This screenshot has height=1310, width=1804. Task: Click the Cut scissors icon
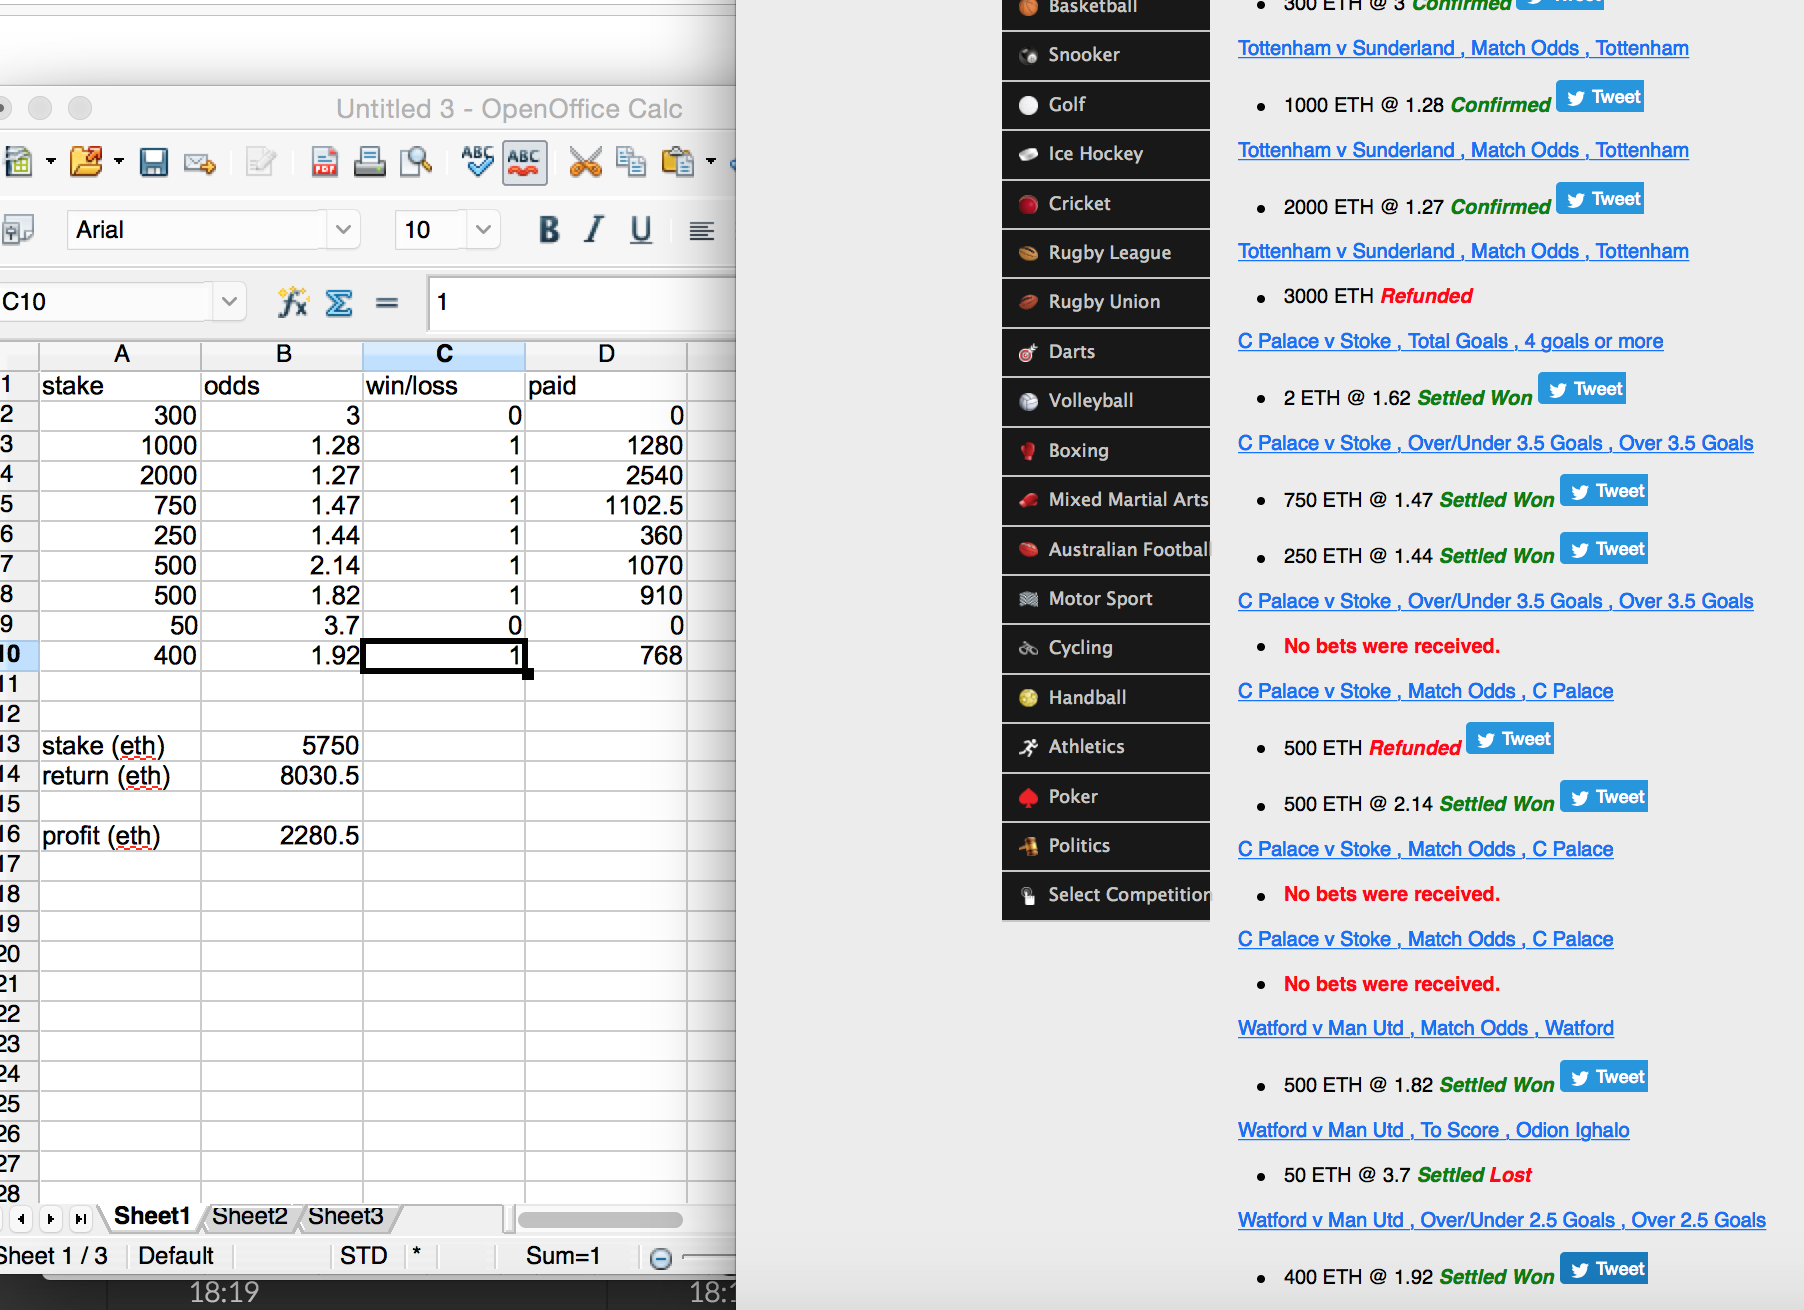pyautogui.click(x=585, y=162)
